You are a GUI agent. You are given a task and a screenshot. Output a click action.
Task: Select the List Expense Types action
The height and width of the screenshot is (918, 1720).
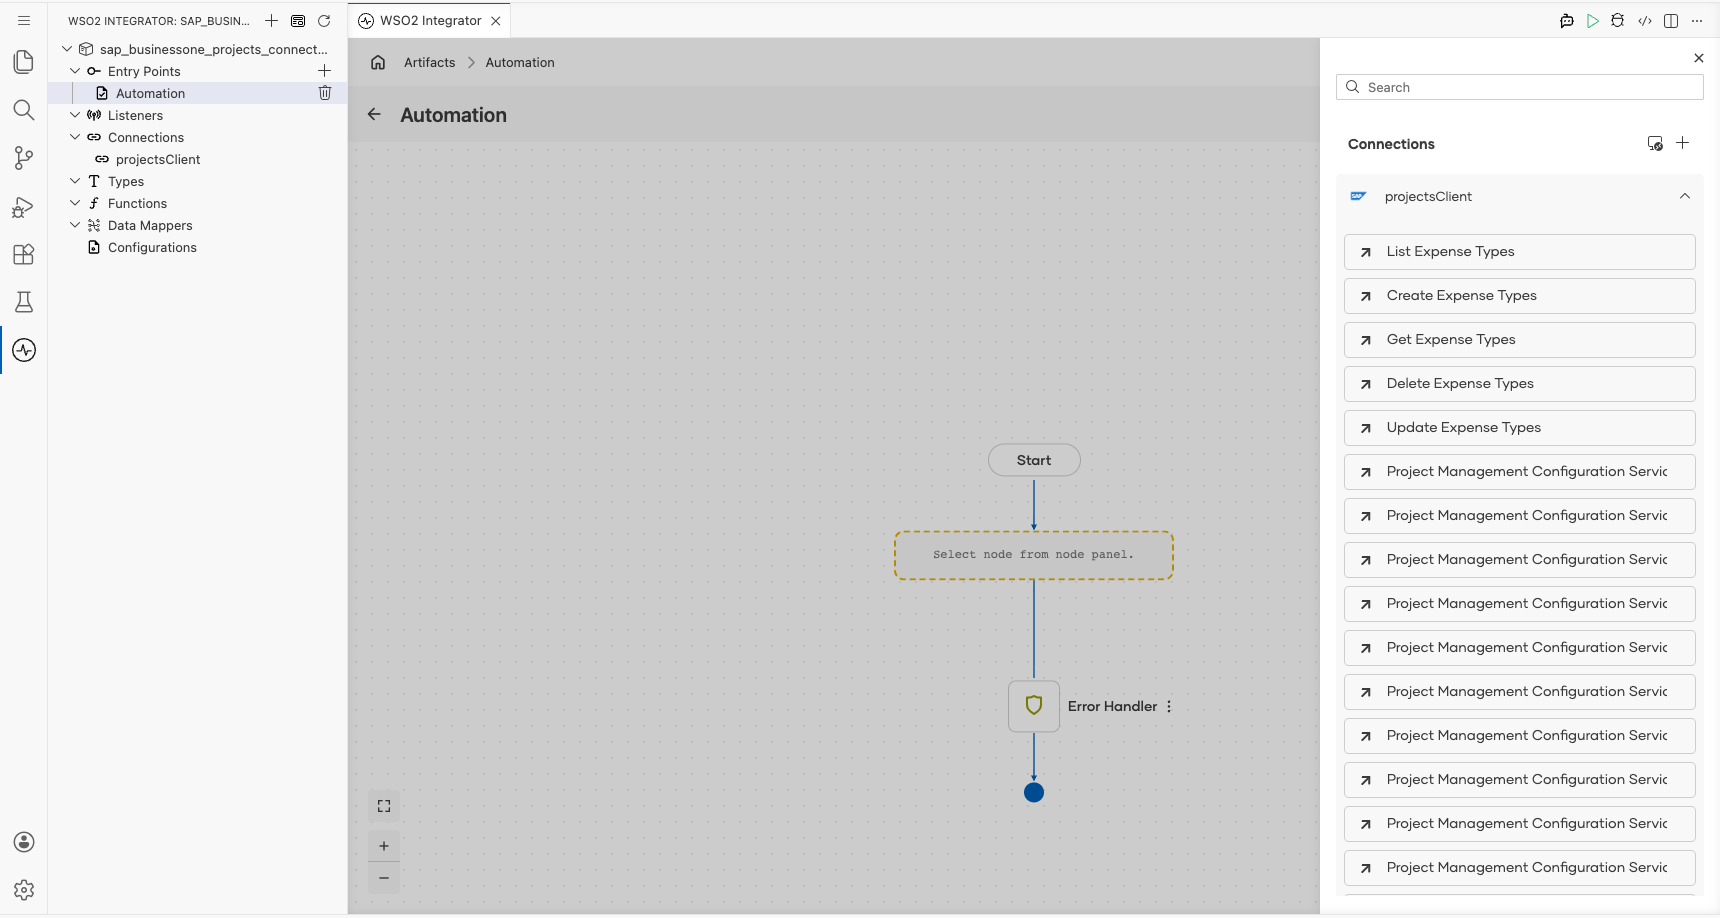pyautogui.click(x=1520, y=252)
